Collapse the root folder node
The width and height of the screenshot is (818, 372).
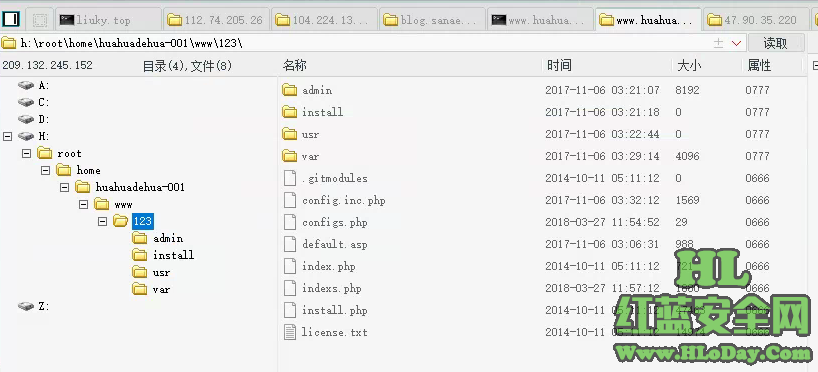click(x=27, y=153)
